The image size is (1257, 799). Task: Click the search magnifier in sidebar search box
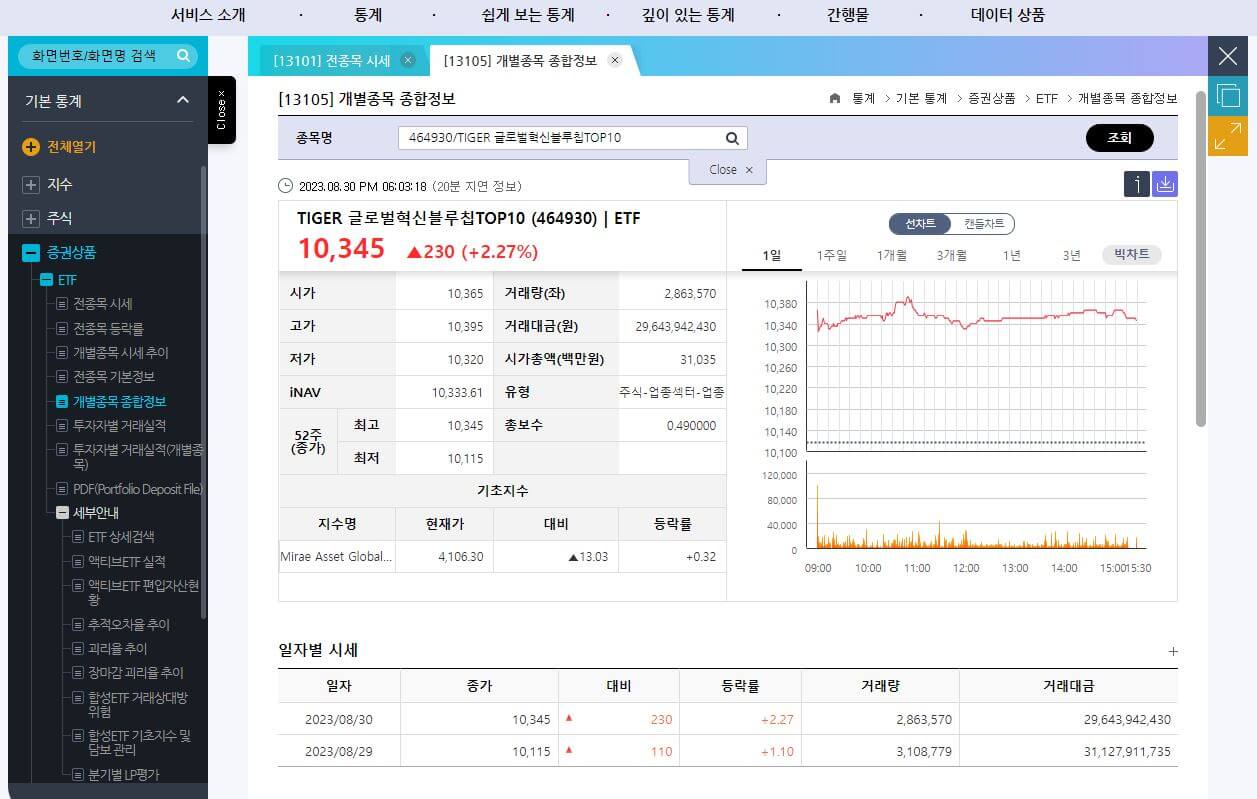pyautogui.click(x=182, y=57)
